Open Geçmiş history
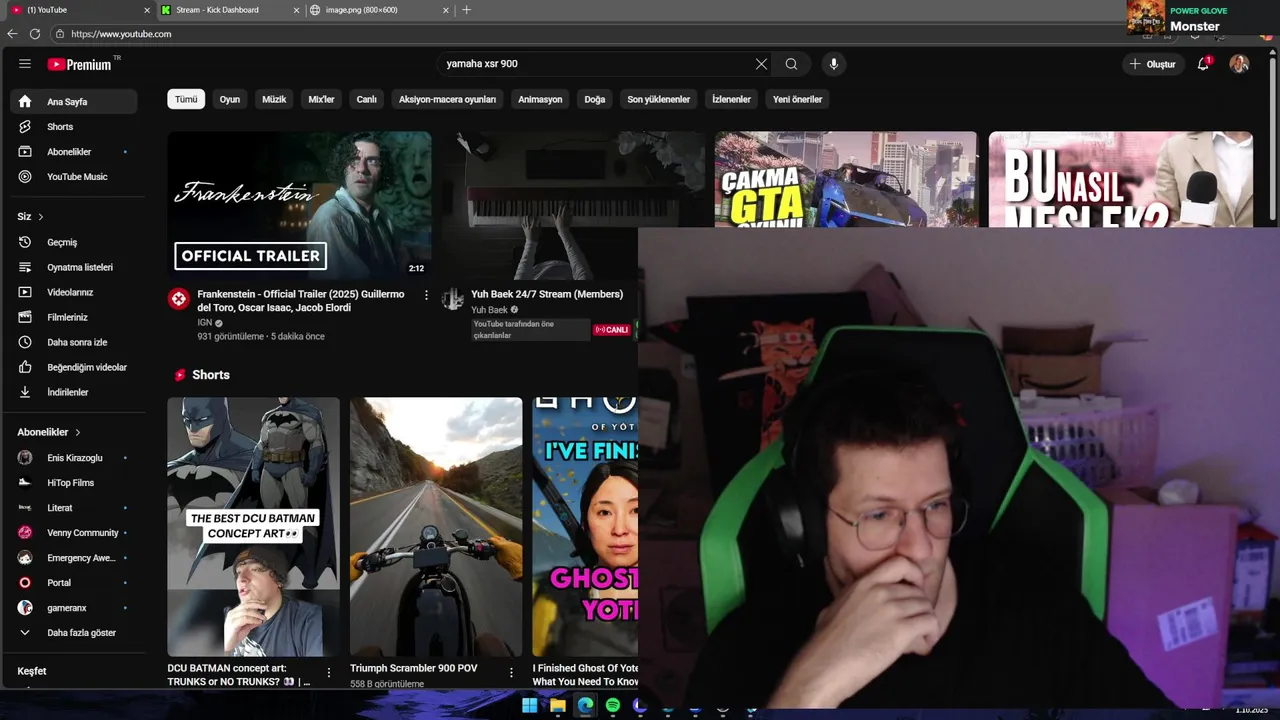The width and height of the screenshot is (1280, 720). point(74,242)
